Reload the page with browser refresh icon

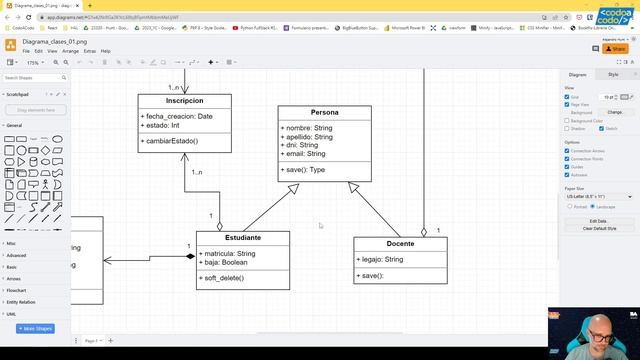(x=29, y=18)
